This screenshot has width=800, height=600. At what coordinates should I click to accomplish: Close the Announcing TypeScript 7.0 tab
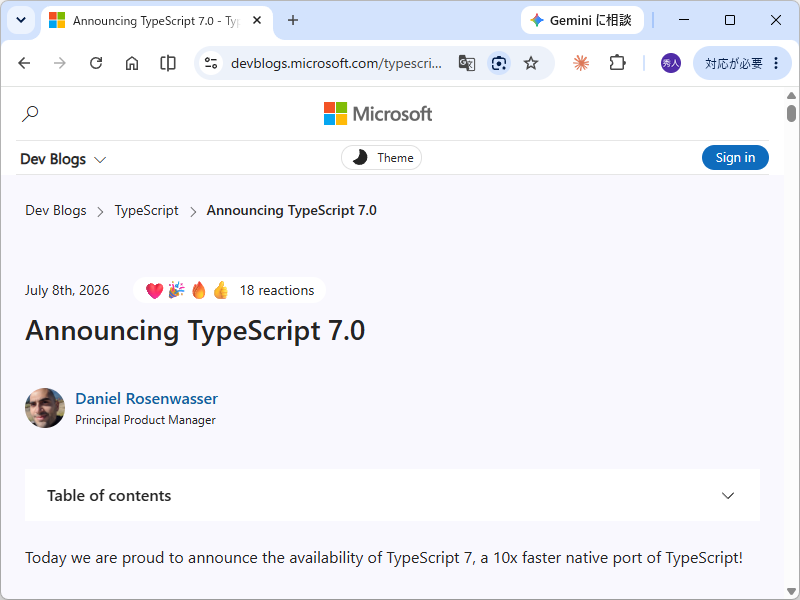(257, 20)
